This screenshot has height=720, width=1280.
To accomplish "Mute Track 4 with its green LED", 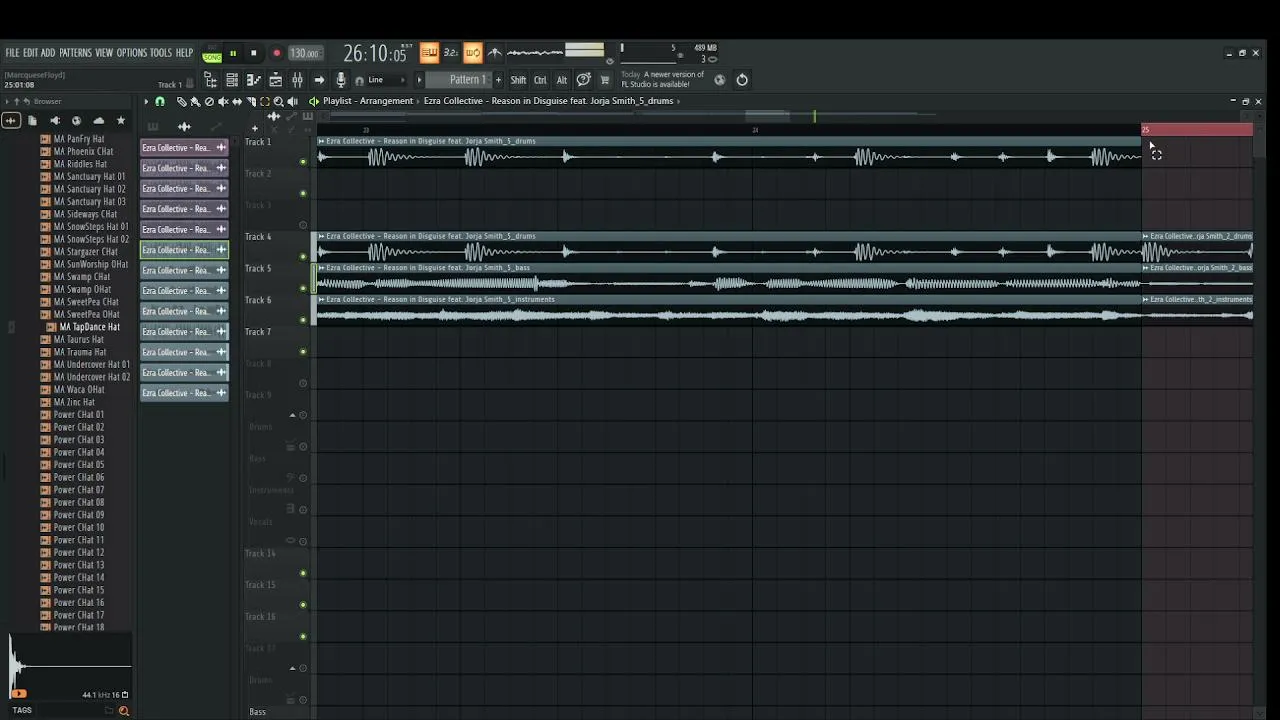I will [x=303, y=257].
